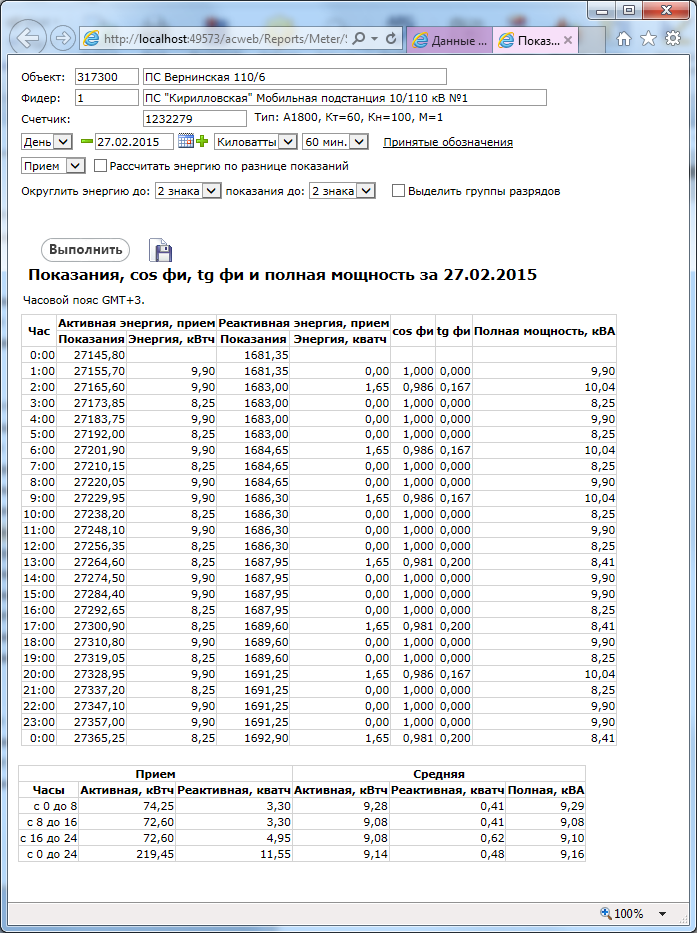Minimize the browser window
The width and height of the screenshot is (697, 933).
[602, 10]
